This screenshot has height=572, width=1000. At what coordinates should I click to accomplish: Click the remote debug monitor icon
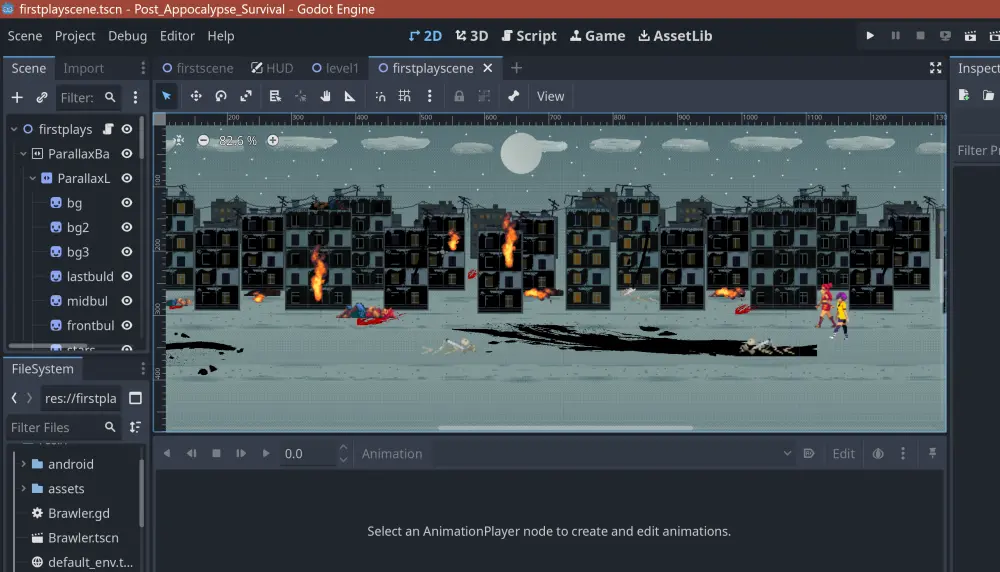[x=945, y=36]
